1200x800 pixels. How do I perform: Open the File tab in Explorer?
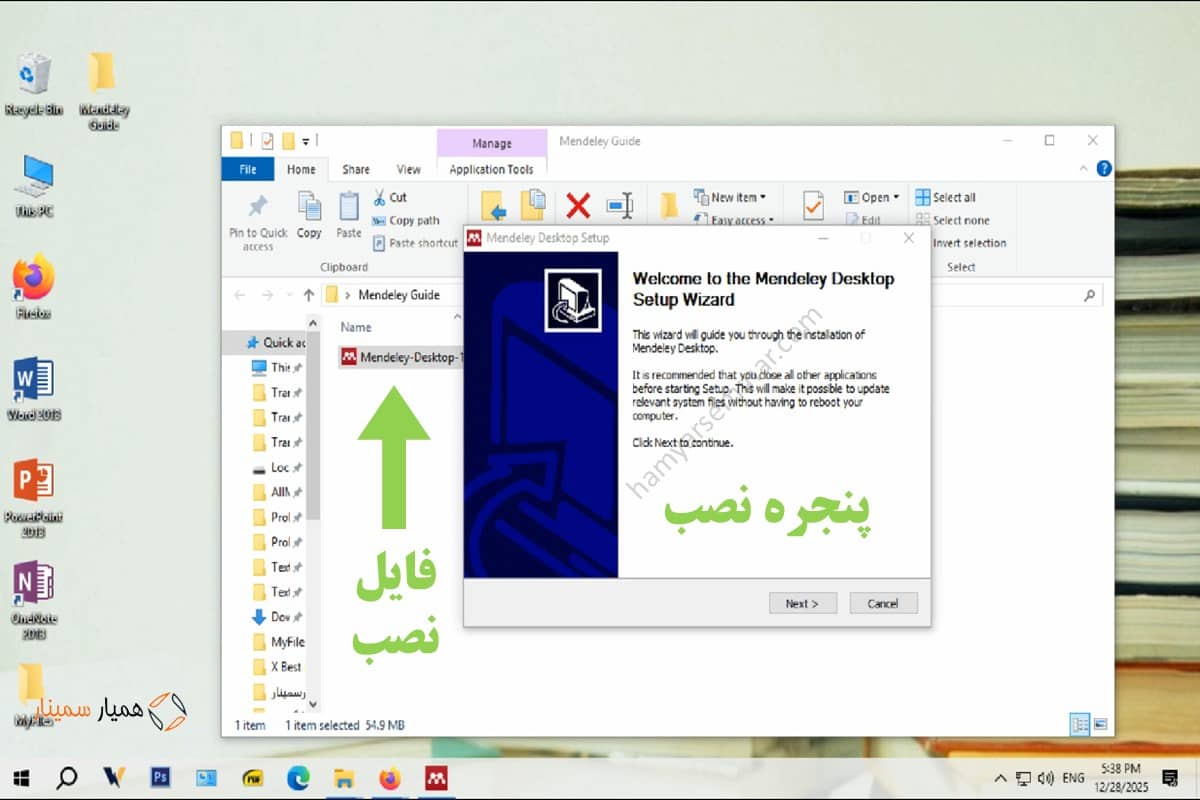tap(247, 169)
